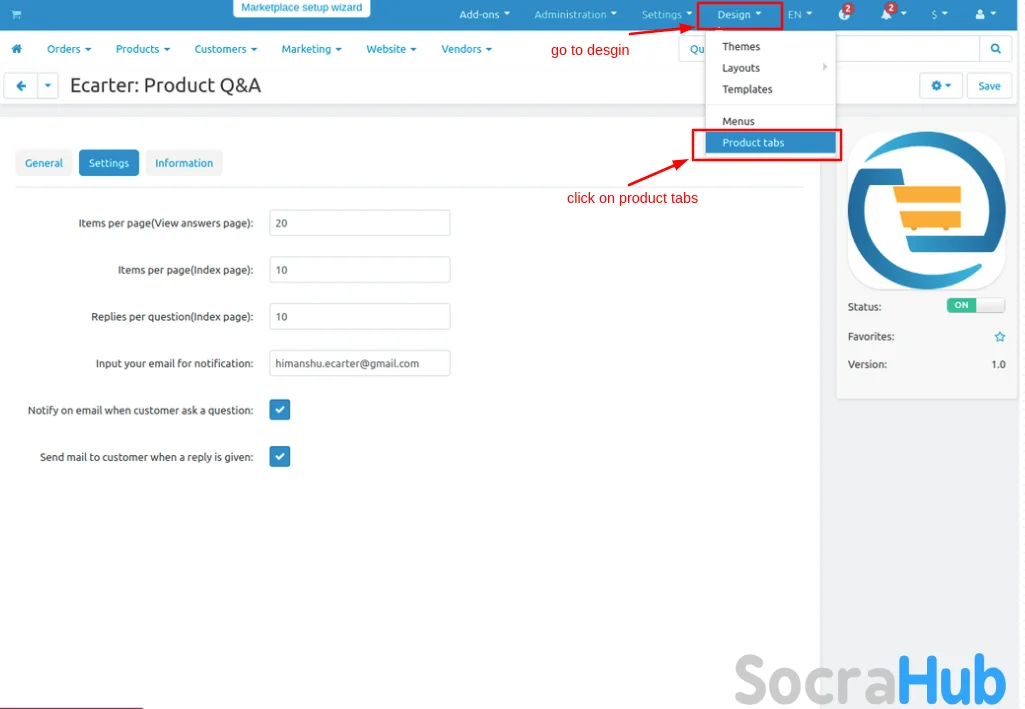Click the globe icon with badge 2
Image resolution: width=1025 pixels, height=709 pixels.
point(845,14)
